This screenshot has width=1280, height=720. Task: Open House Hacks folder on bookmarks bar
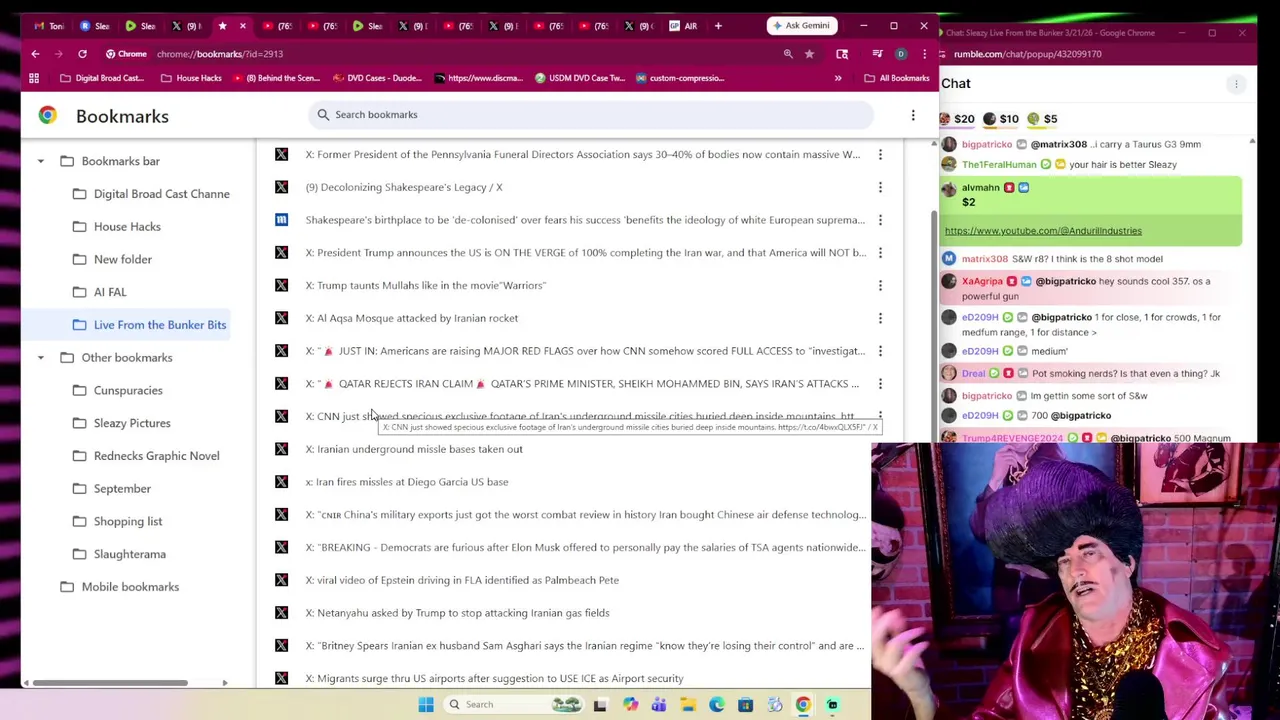tap(190, 78)
